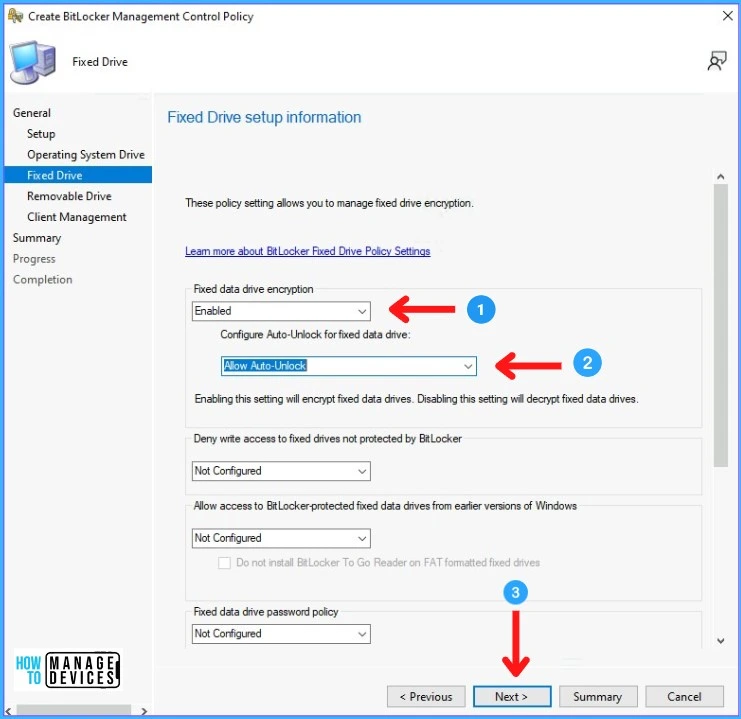Click the Completion step in sidebar

coord(43,279)
